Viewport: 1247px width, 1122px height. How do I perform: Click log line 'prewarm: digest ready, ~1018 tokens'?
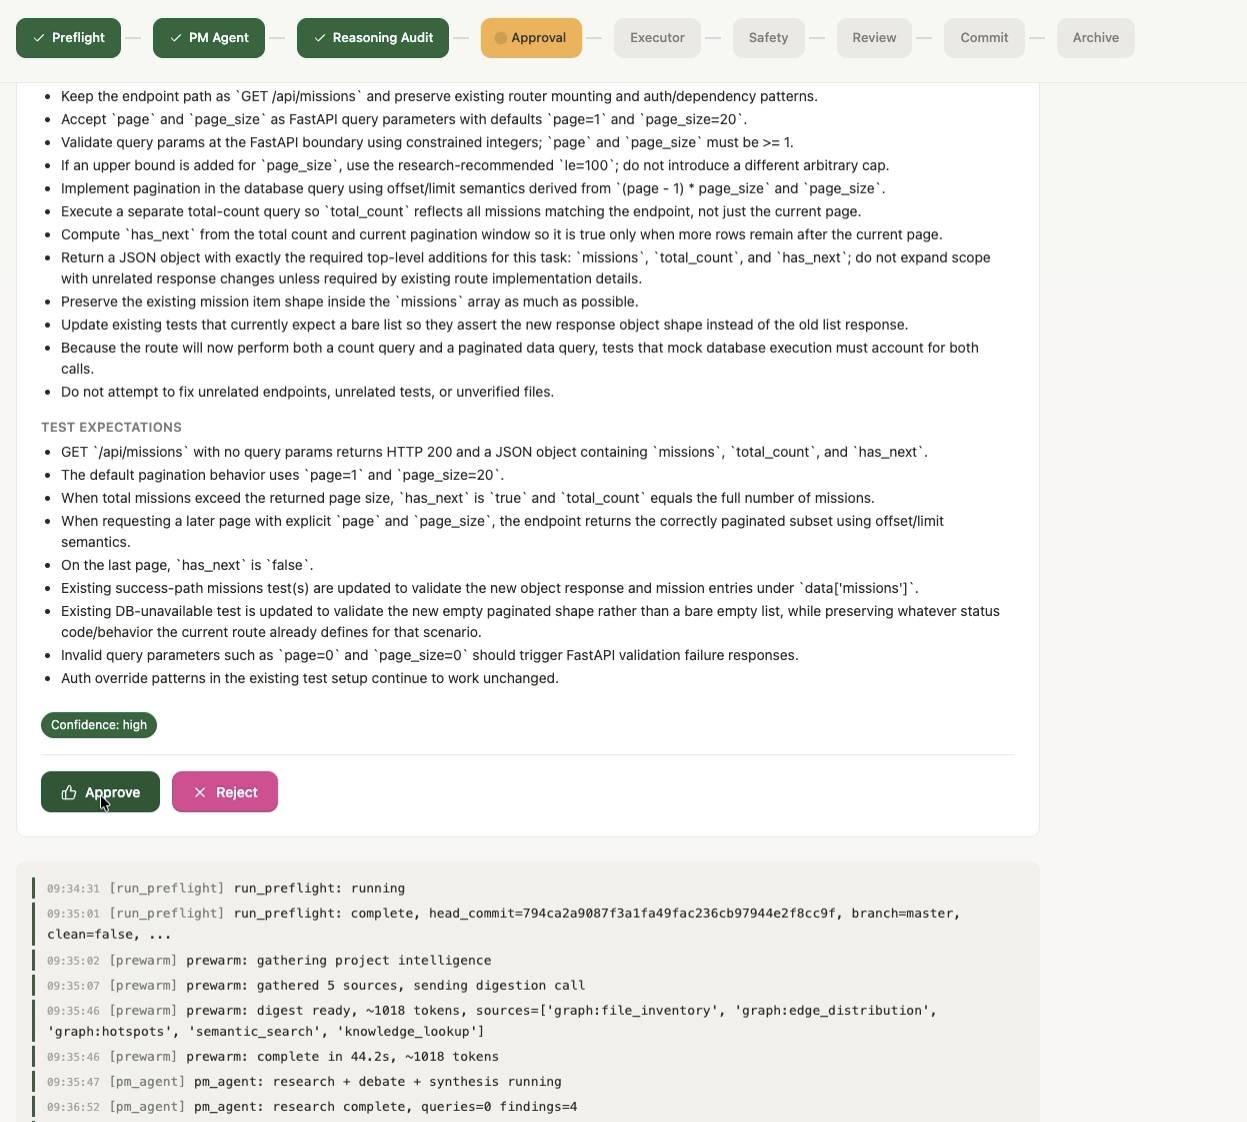[530, 1021]
